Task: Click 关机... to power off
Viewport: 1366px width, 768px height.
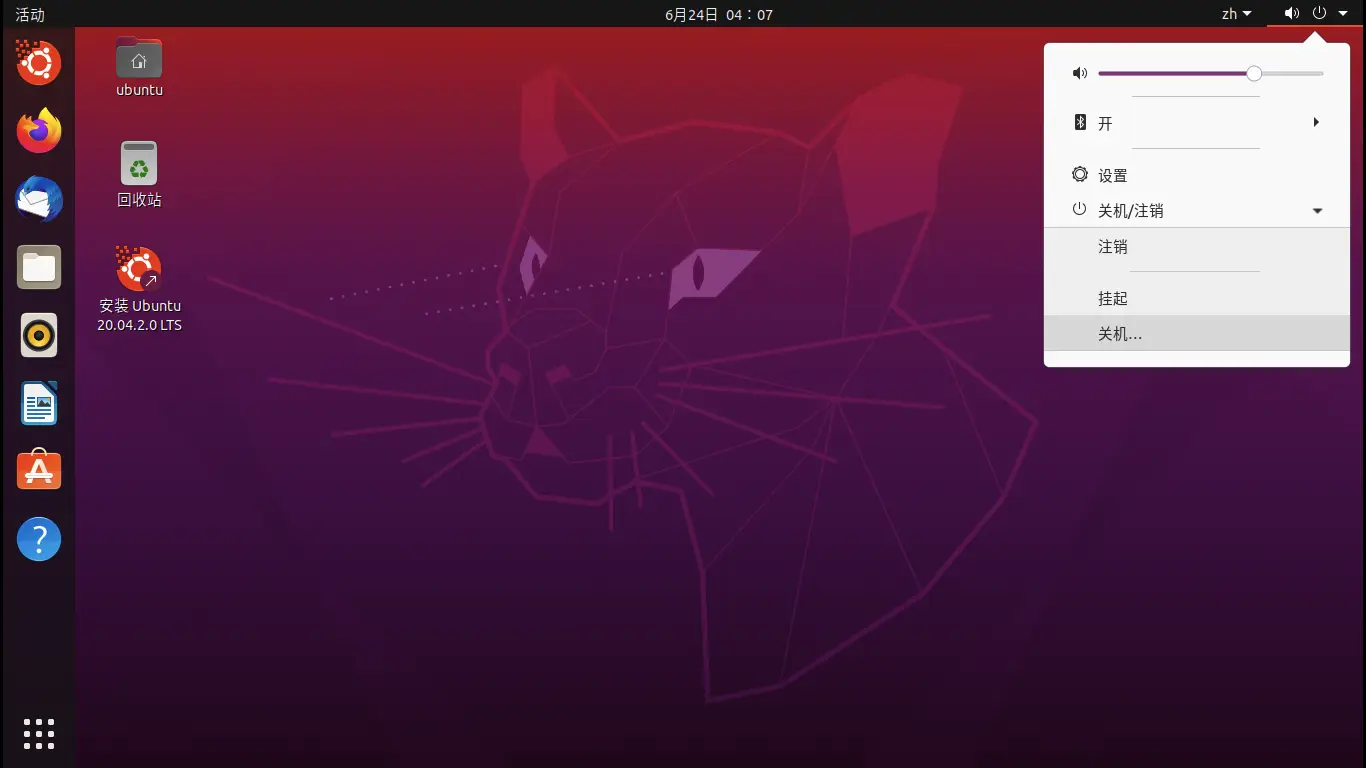Action: point(1120,334)
